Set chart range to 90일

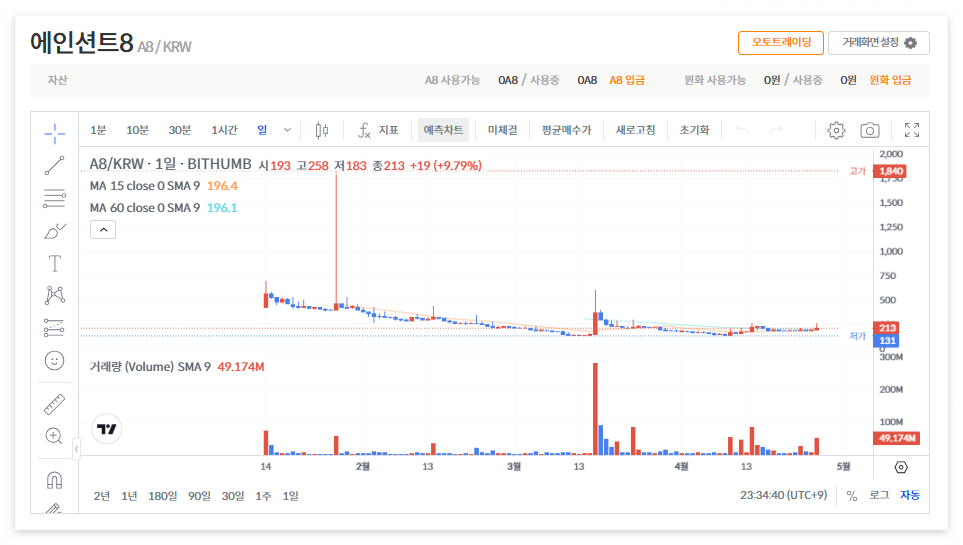pyautogui.click(x=199, y=496)
